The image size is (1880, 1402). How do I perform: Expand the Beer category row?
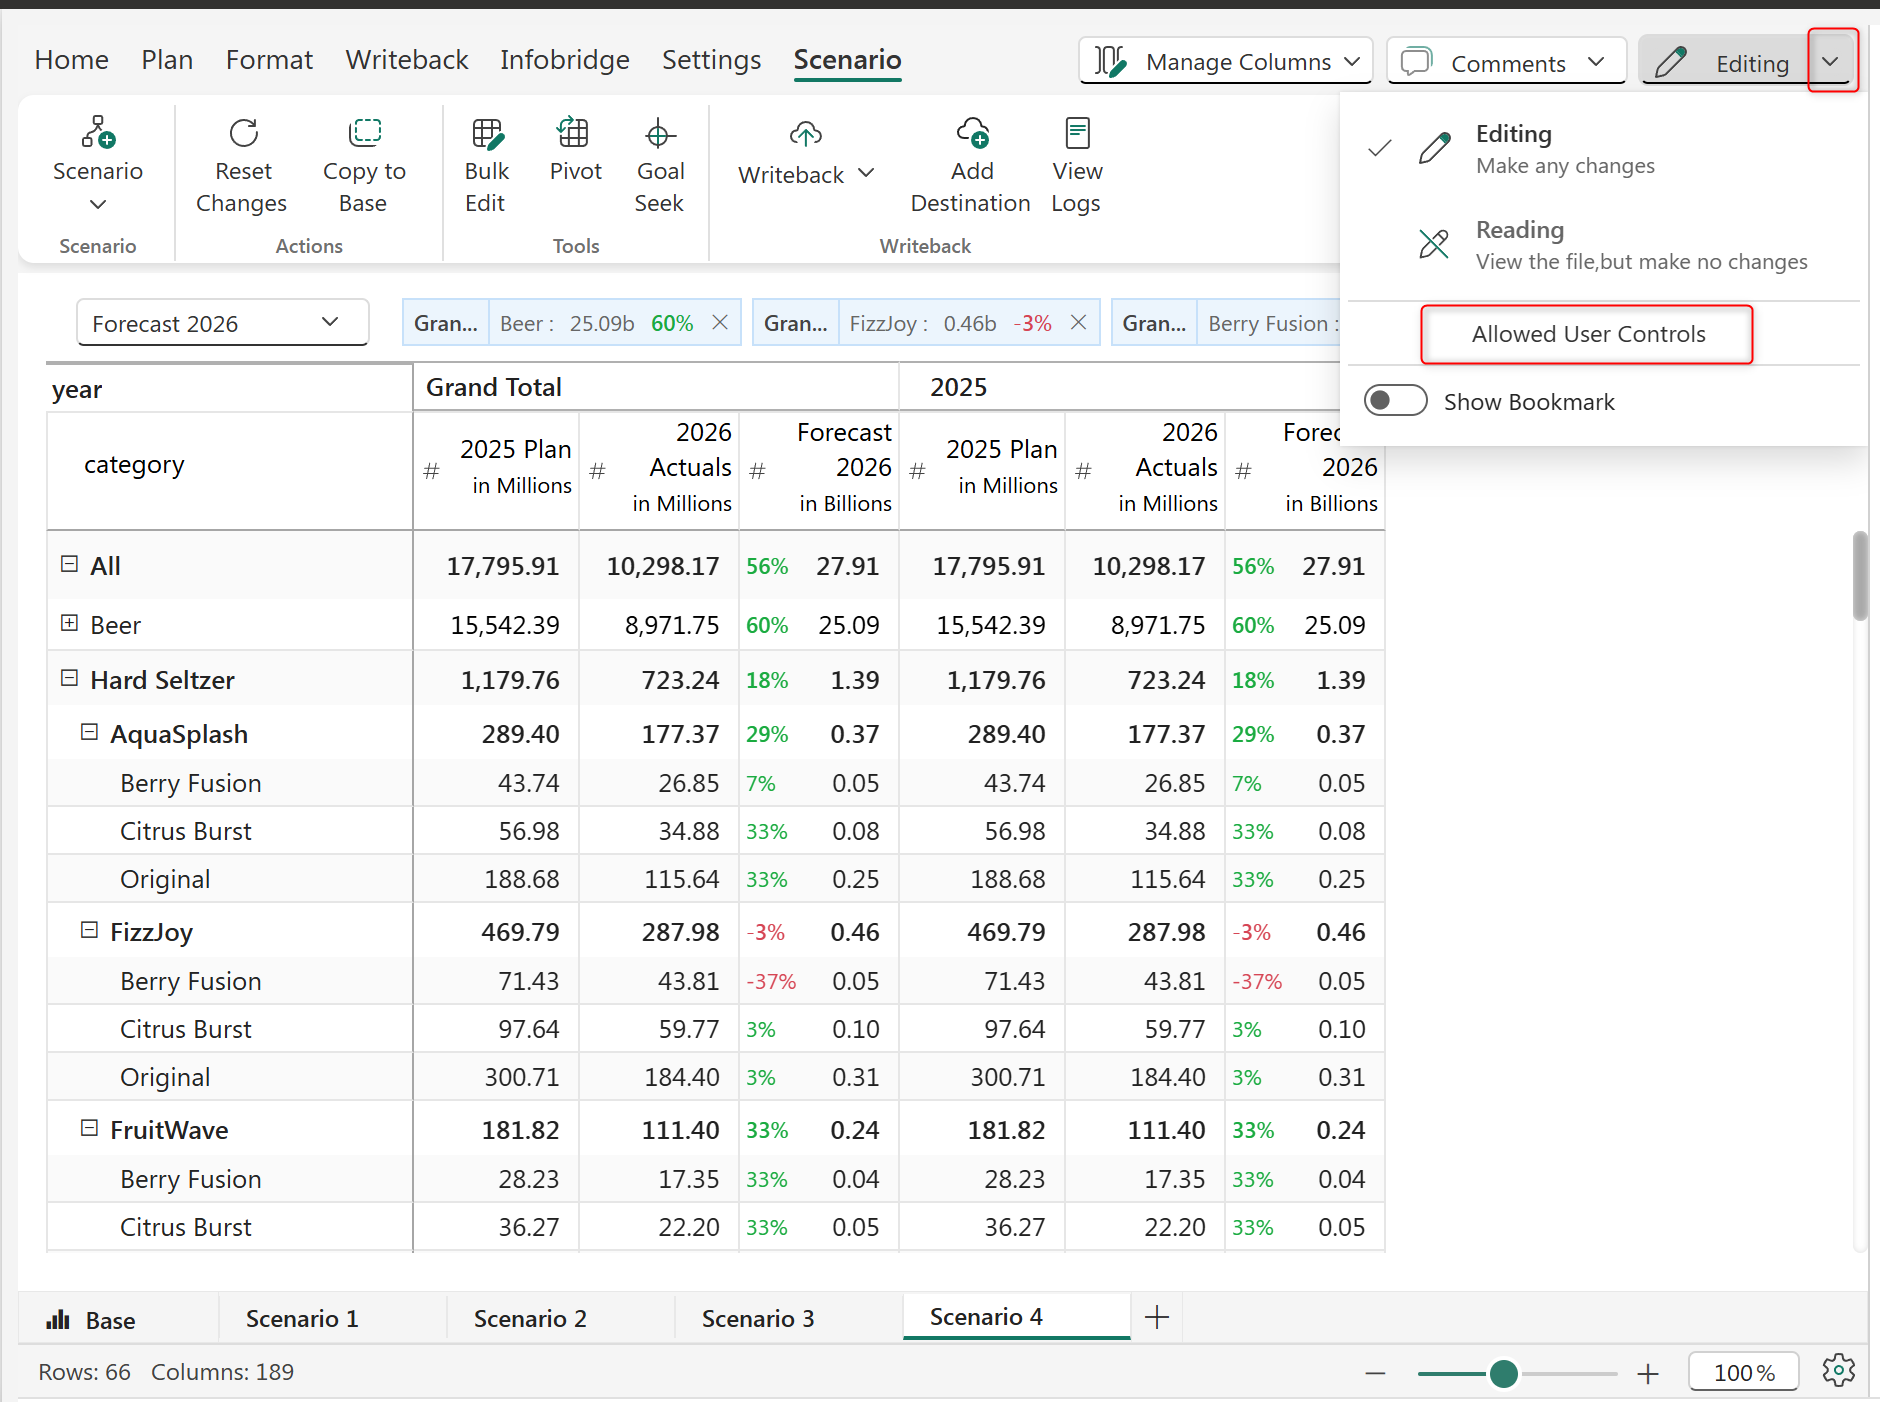click(69, 624)
